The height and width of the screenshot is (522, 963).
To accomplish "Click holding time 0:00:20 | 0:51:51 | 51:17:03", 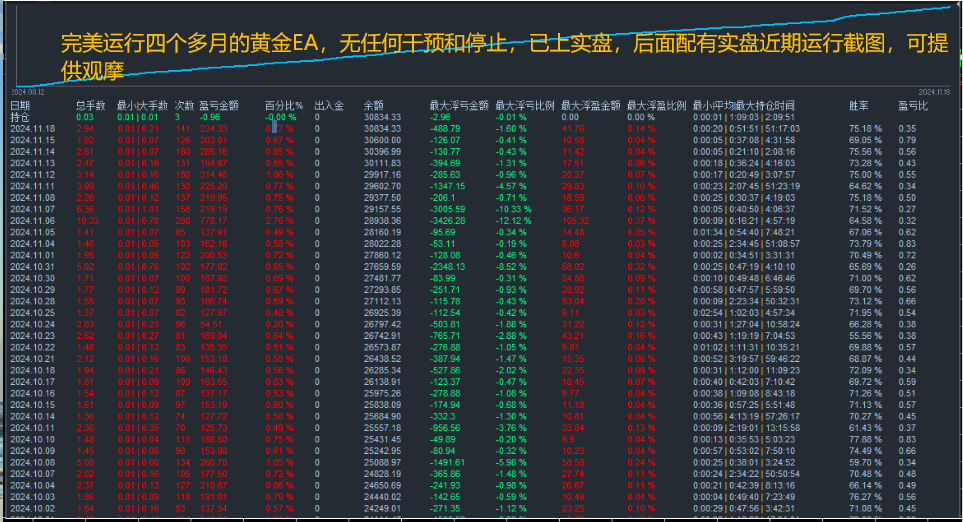I will 746,129.
